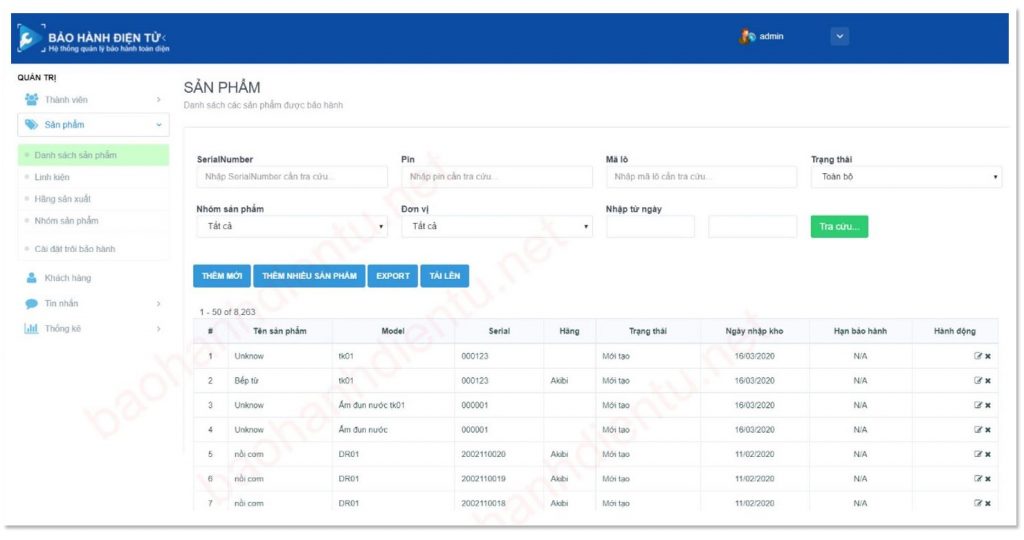Viewport: 1024px width, 540px height.
Task: Click delete icon for Ấm đun nước tk01 row
Action: click(x=987, y=405)
